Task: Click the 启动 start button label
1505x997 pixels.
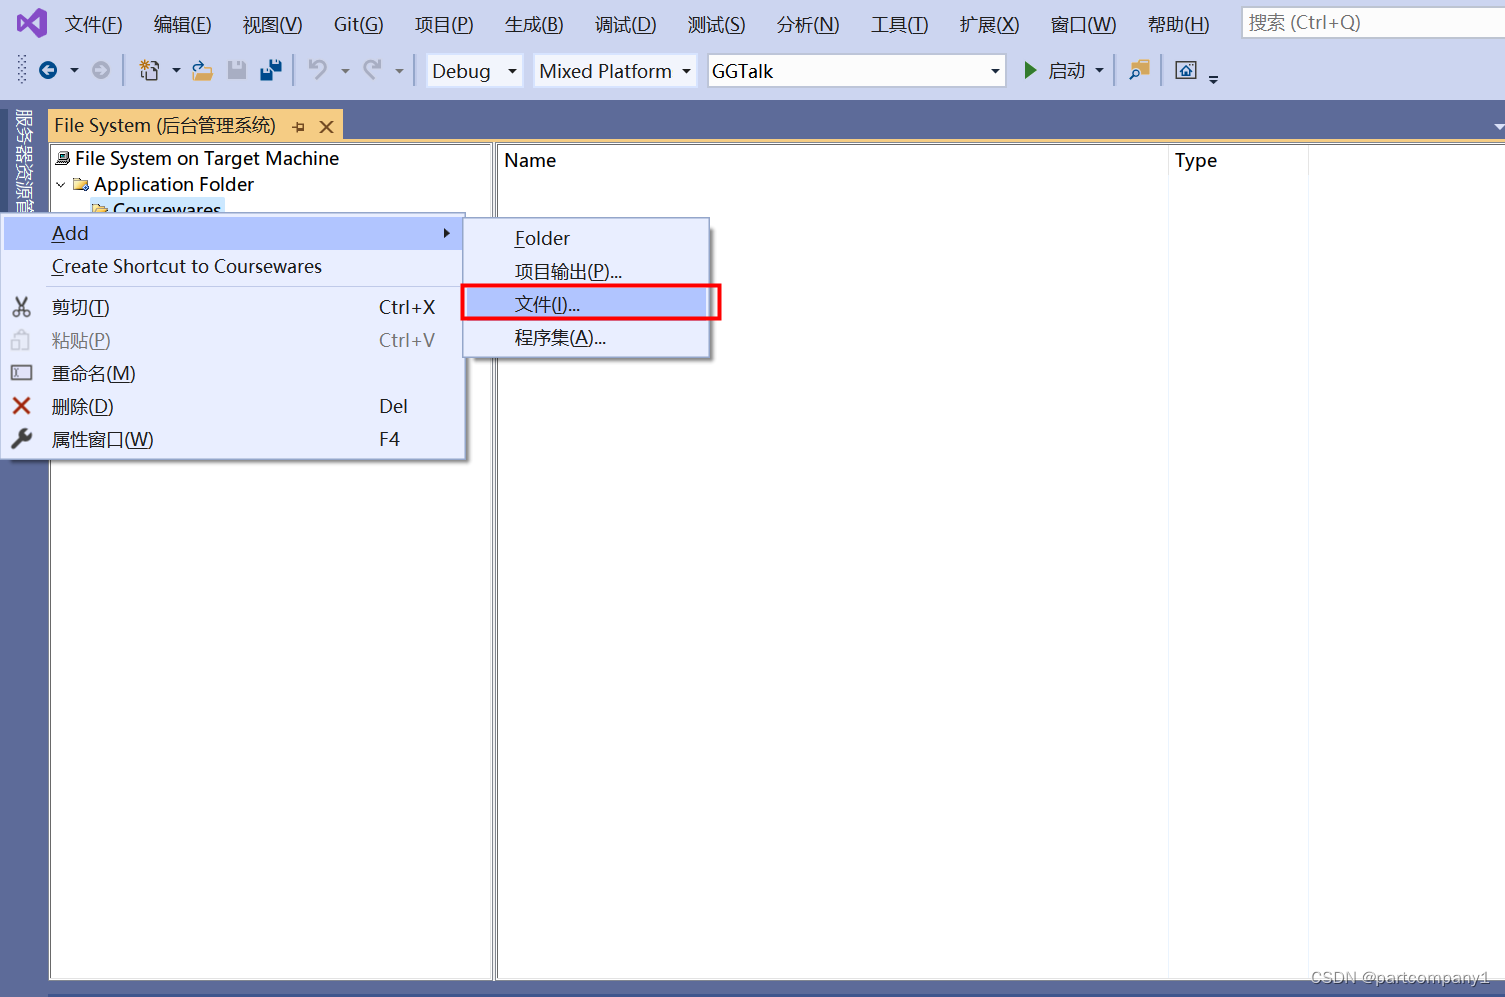Action: coord(1066,71)
